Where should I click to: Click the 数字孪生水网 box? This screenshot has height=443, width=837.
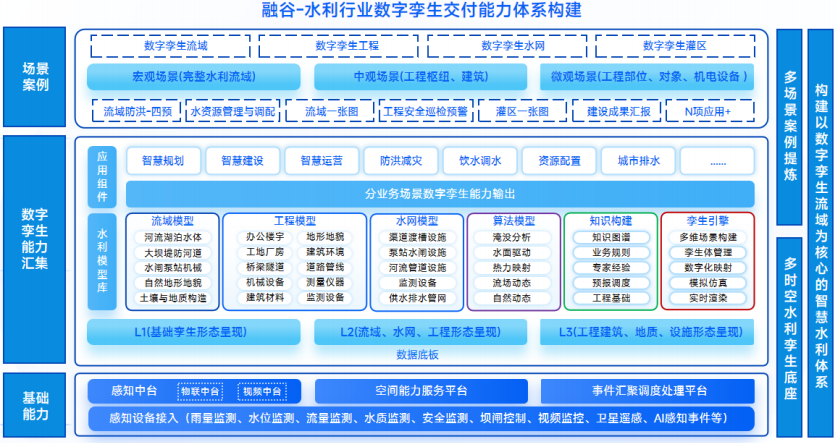coord(507,46)
